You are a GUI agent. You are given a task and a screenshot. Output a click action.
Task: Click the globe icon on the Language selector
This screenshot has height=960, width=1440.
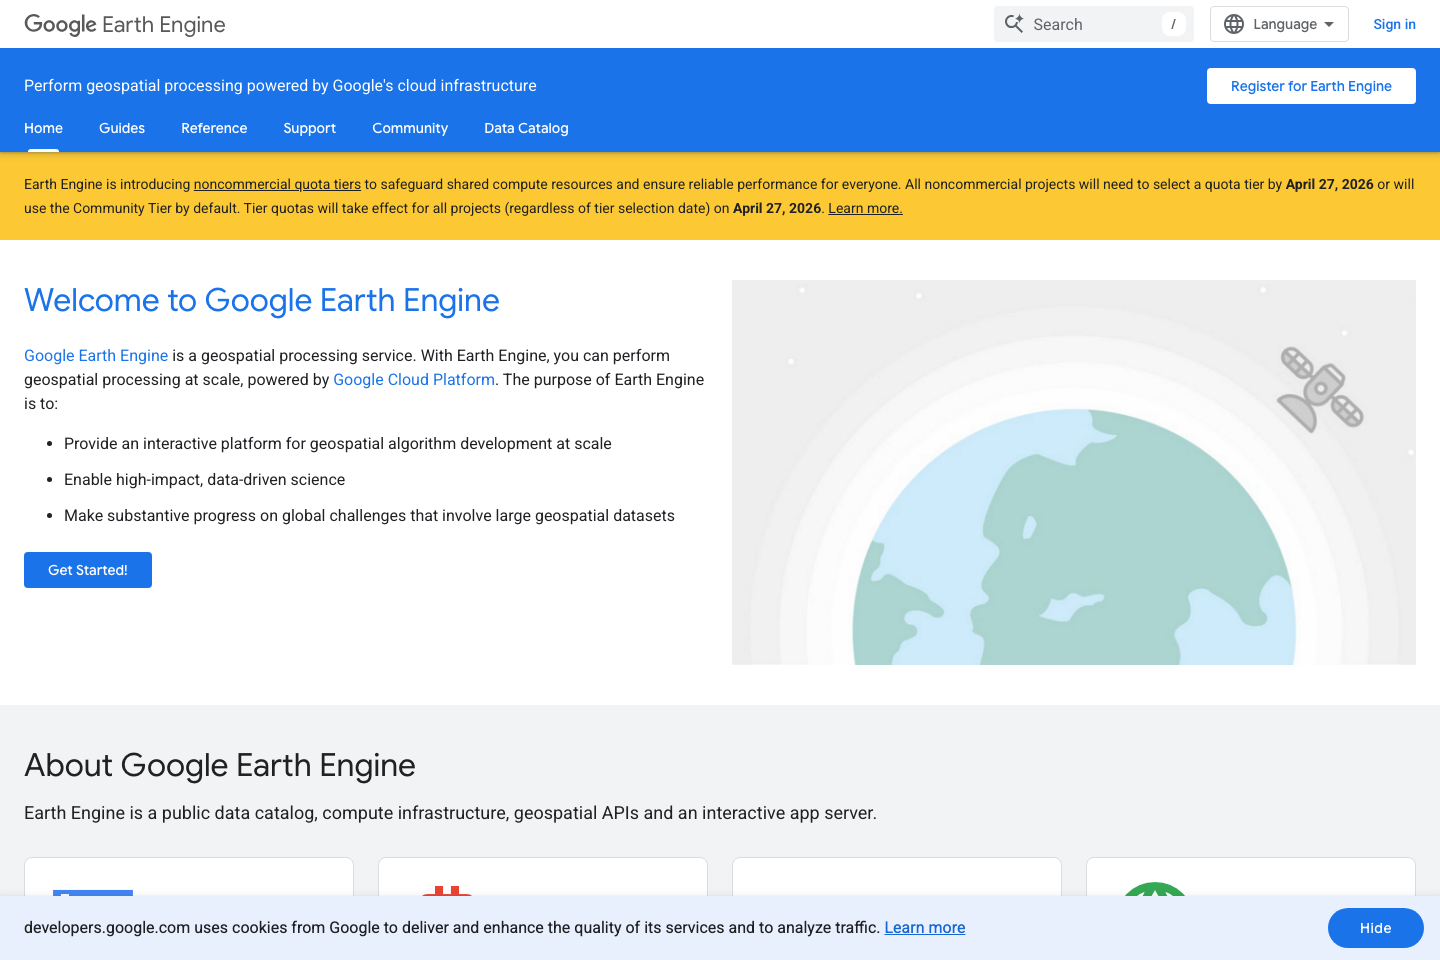pyautogui.click(x=1233, y=23)
